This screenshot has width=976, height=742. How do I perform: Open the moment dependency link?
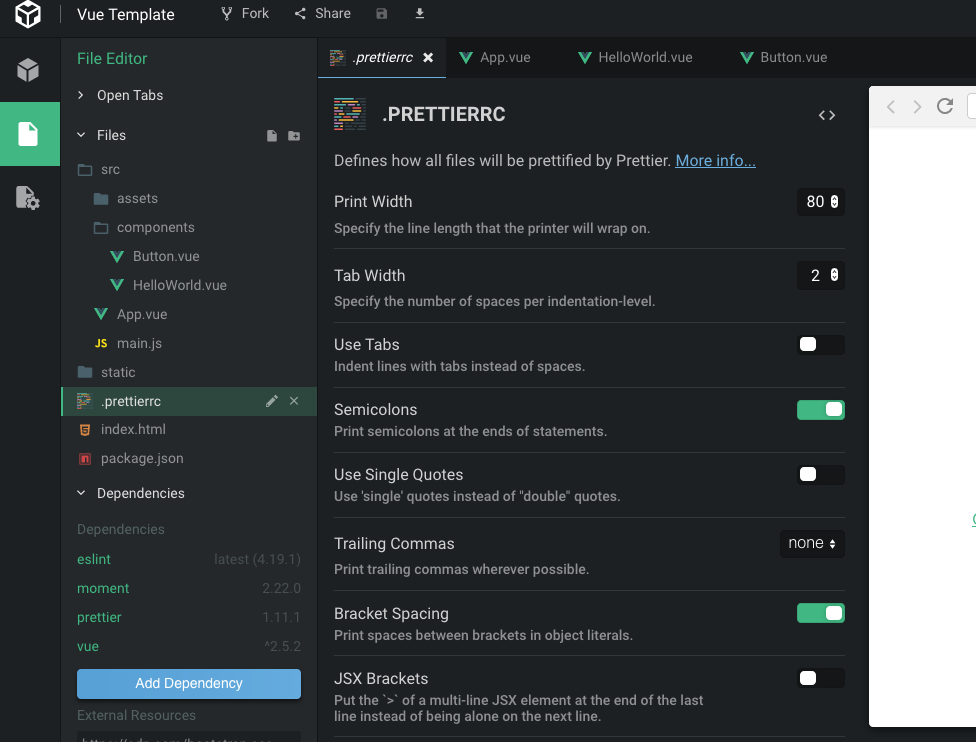pos(103,588)
